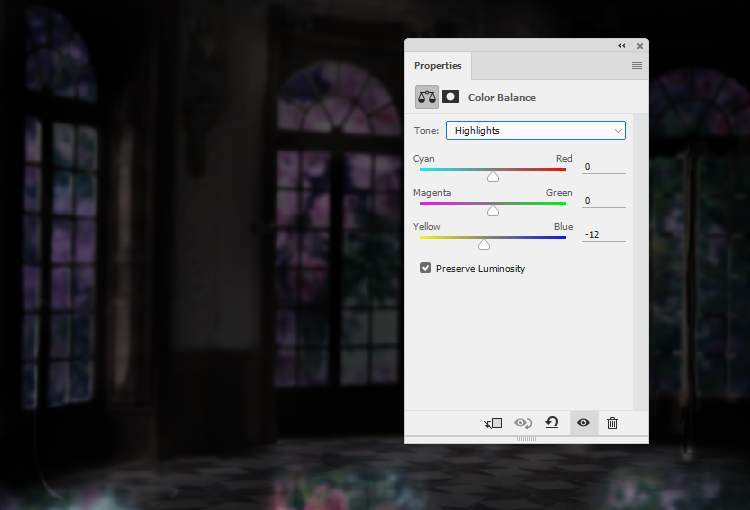Reset adjustment to defaults
This screenshot has height=510, width=750.
pos(552,422)
